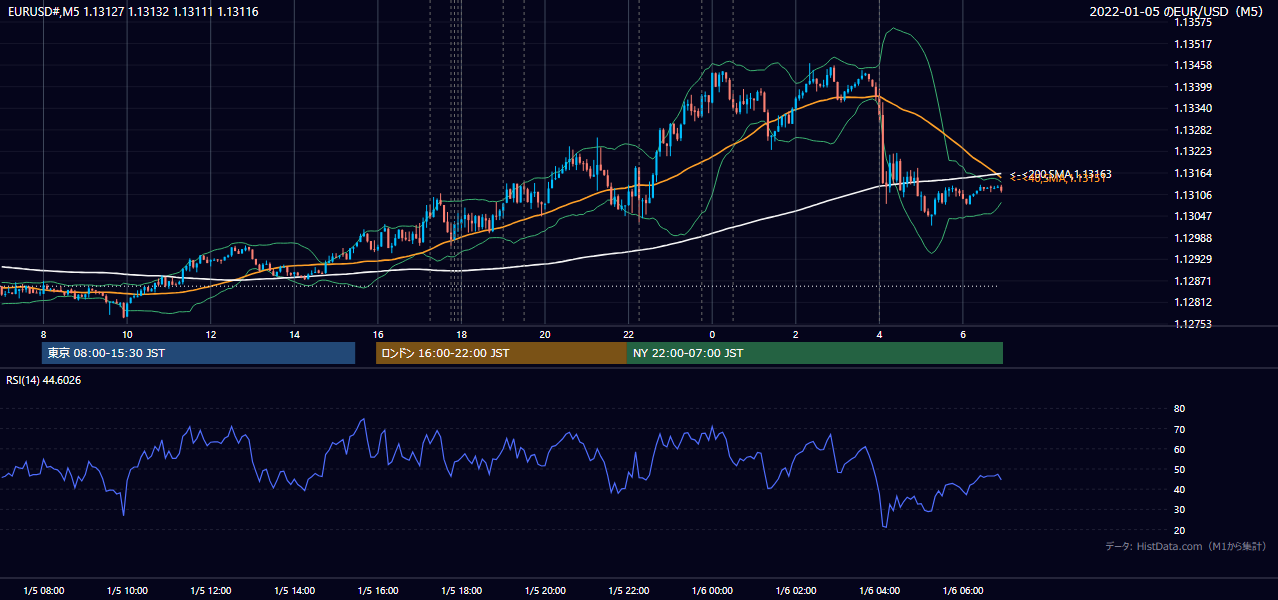This screenshot has height=600, width=1278.
Task: Click the '1/6 00:00' bottom date label
Action: pos(712,590)
